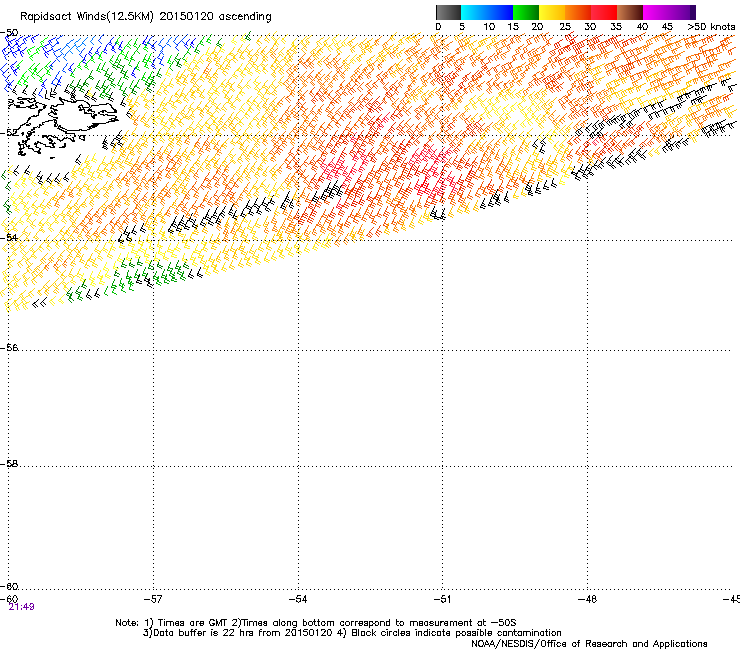Click the orange 25-30 knots legend swatch

pos(578,12)
